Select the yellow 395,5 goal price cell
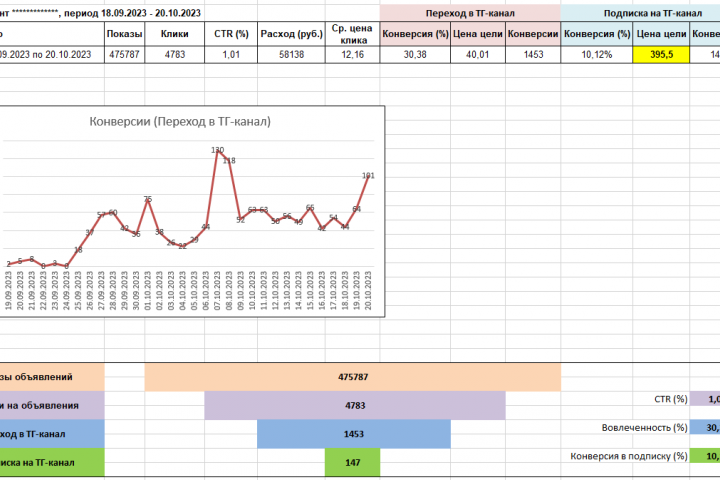 661,55
